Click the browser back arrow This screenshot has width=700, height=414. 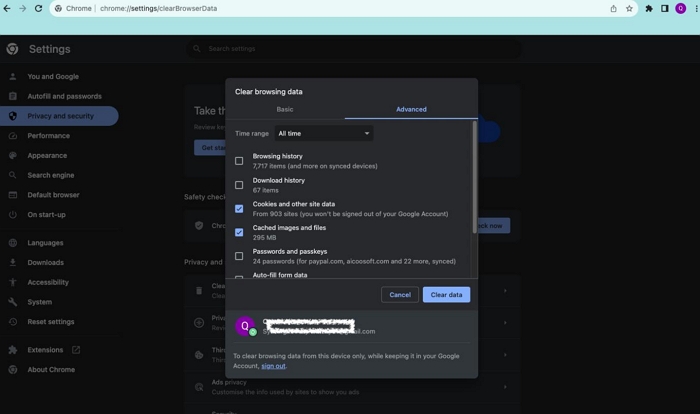click(7, 8)
